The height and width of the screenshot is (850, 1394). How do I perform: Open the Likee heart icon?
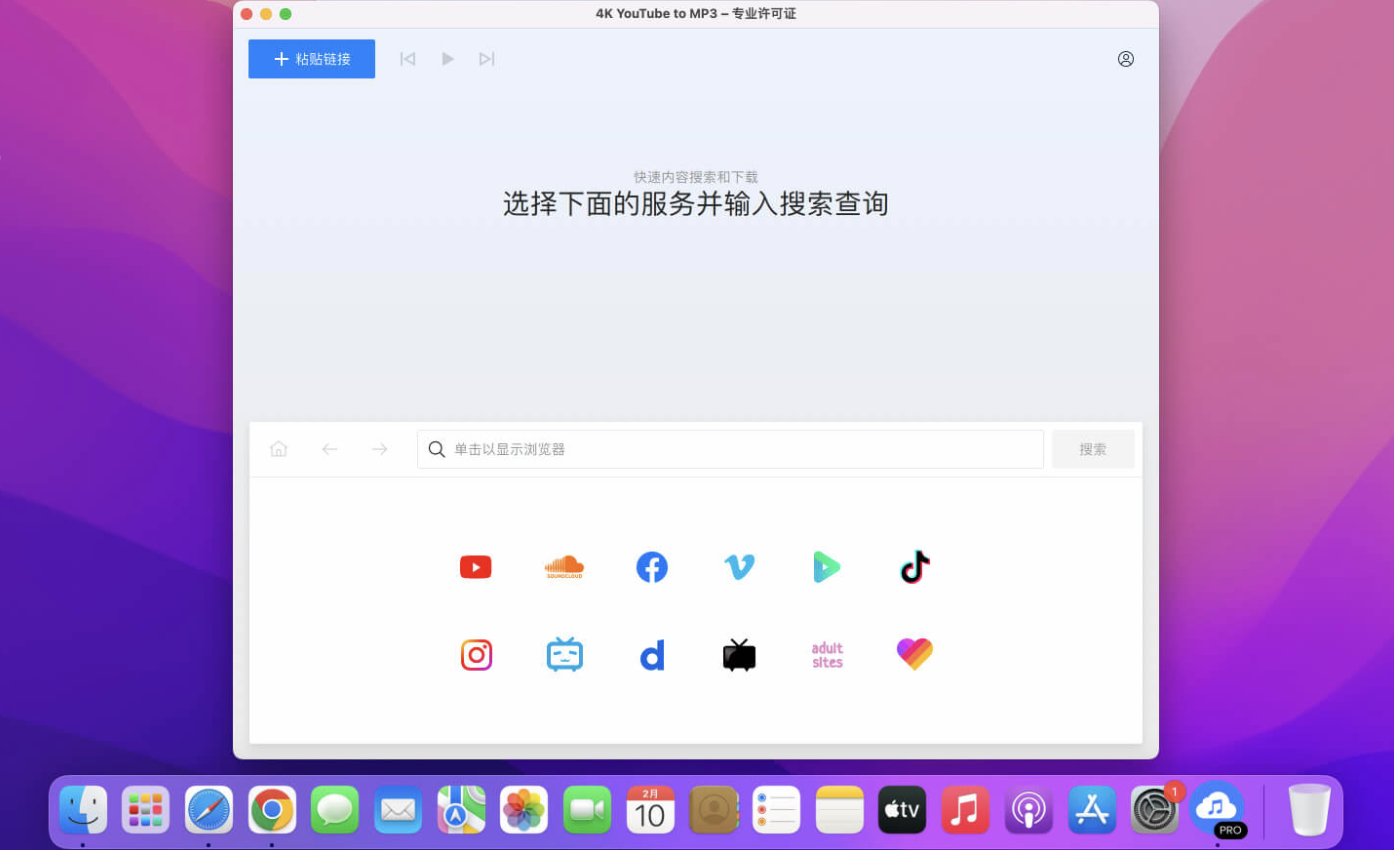click(x=914, y=654)
